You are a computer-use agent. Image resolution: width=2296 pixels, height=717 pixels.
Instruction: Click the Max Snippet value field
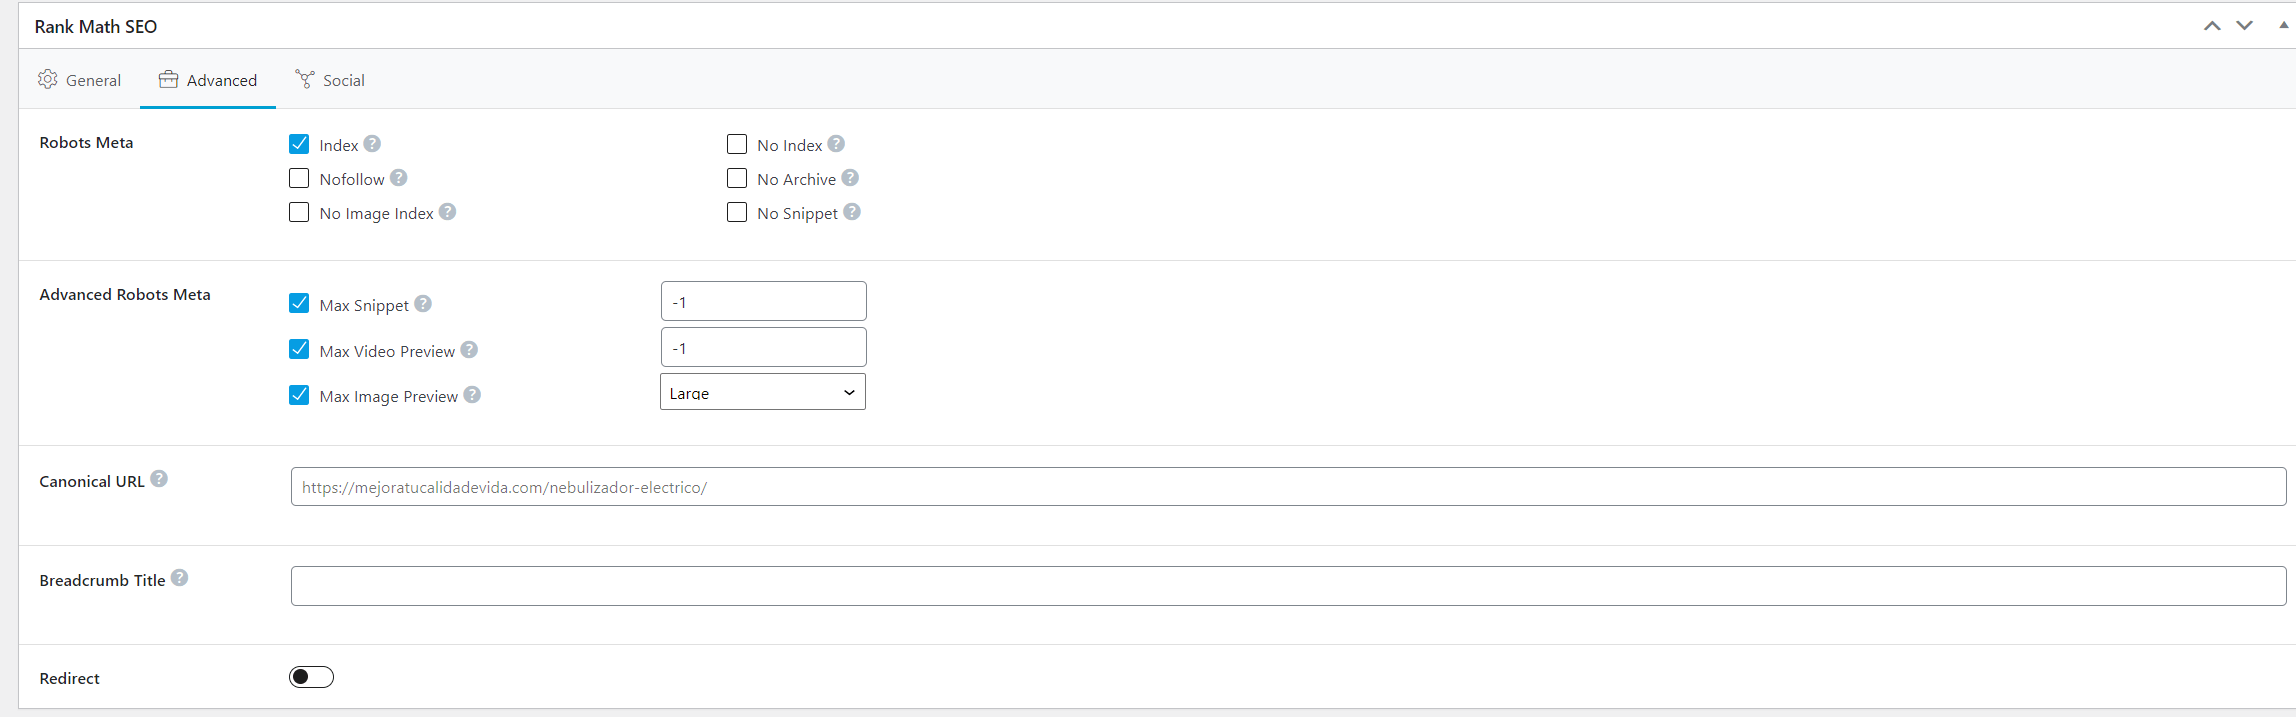[764, 301]
